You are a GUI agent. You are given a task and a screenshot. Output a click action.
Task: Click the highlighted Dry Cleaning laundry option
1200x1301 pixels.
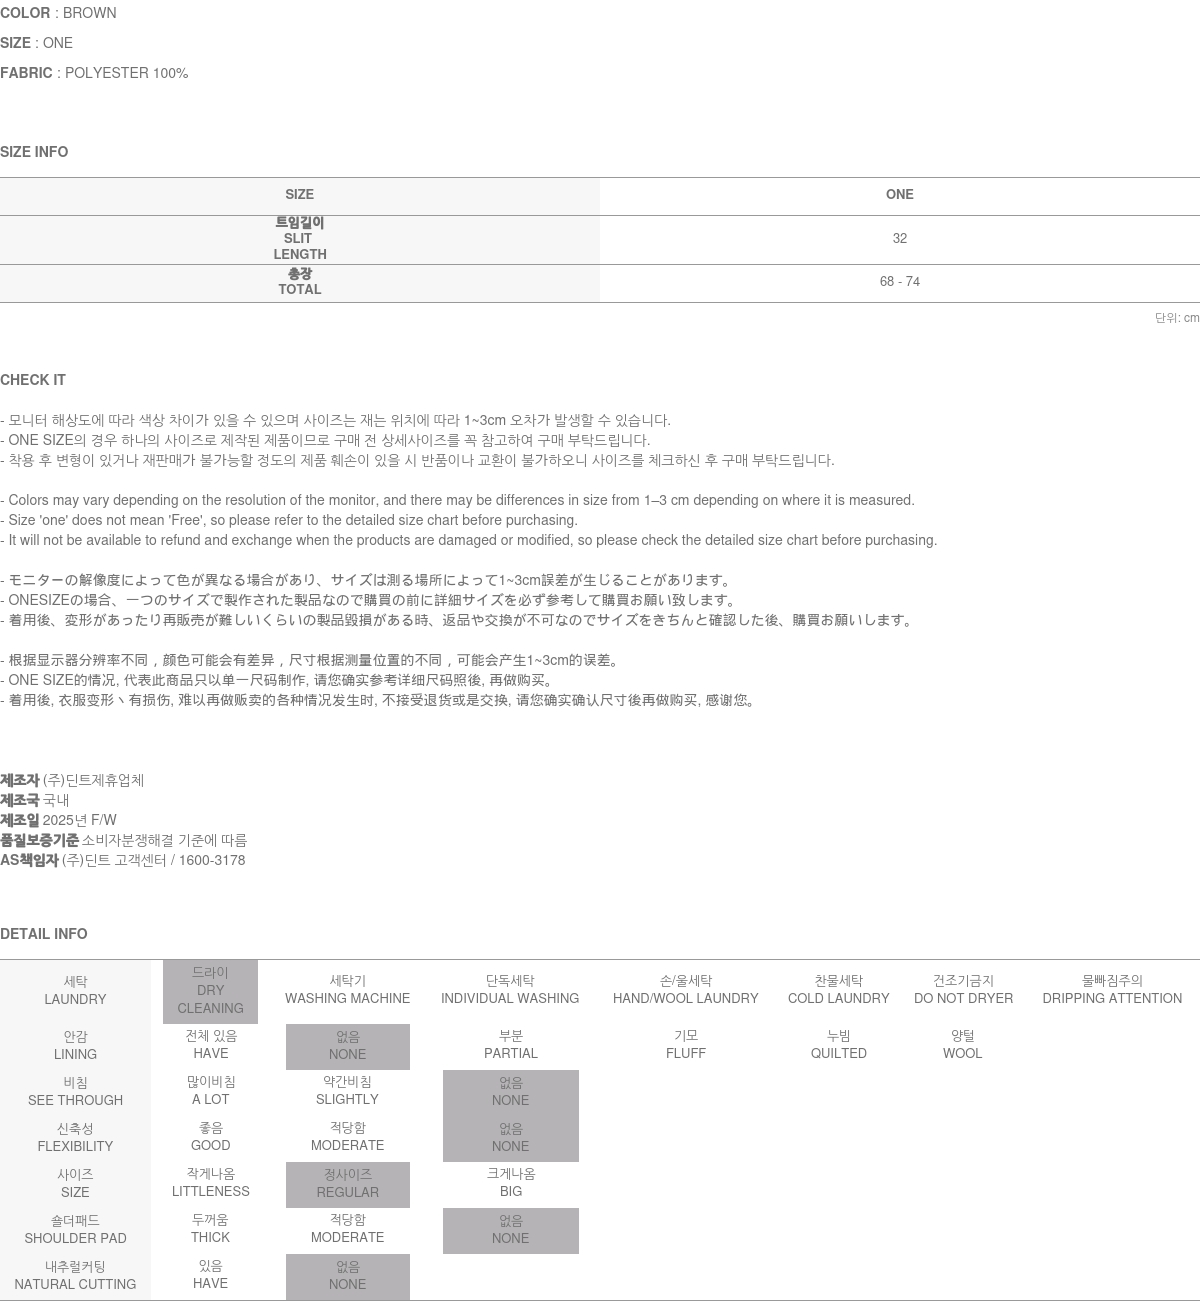(210, 991)
